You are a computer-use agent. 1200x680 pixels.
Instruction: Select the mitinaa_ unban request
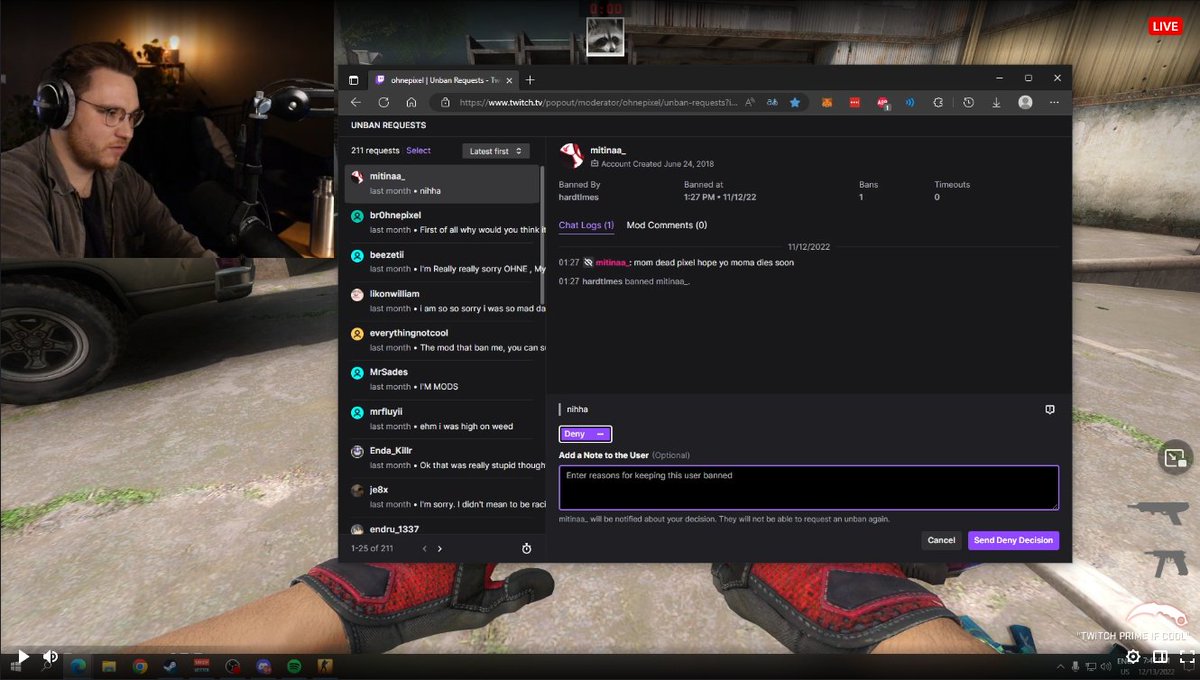442,184
